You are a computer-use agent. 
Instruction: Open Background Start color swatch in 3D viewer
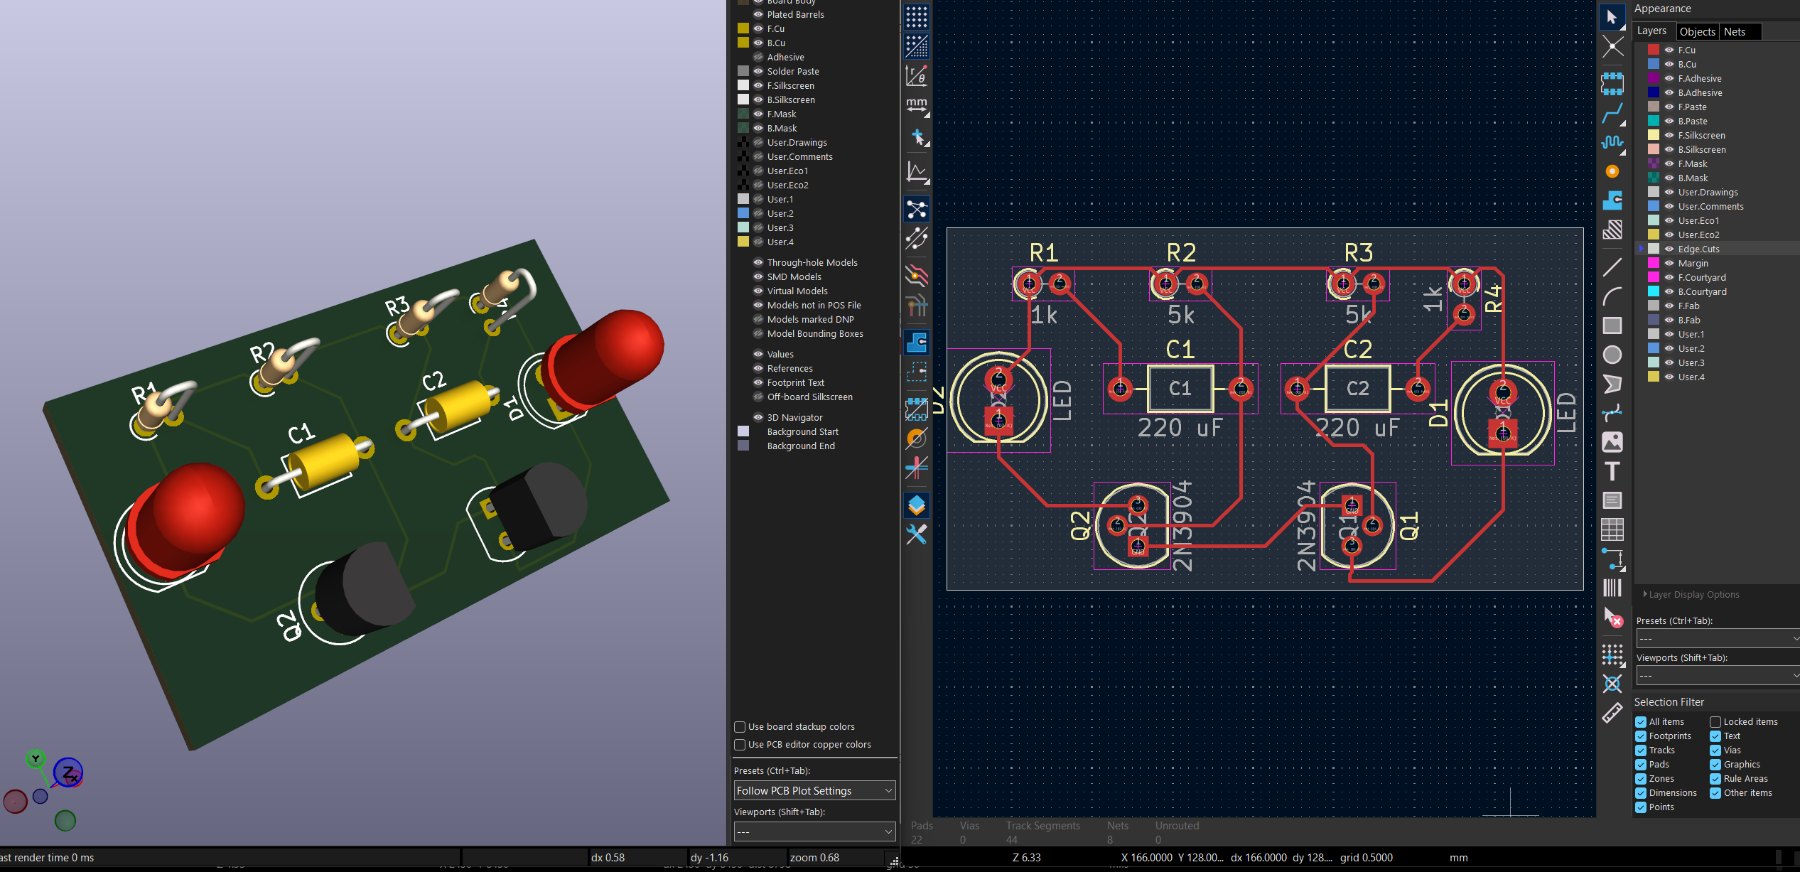pos(743,432)
